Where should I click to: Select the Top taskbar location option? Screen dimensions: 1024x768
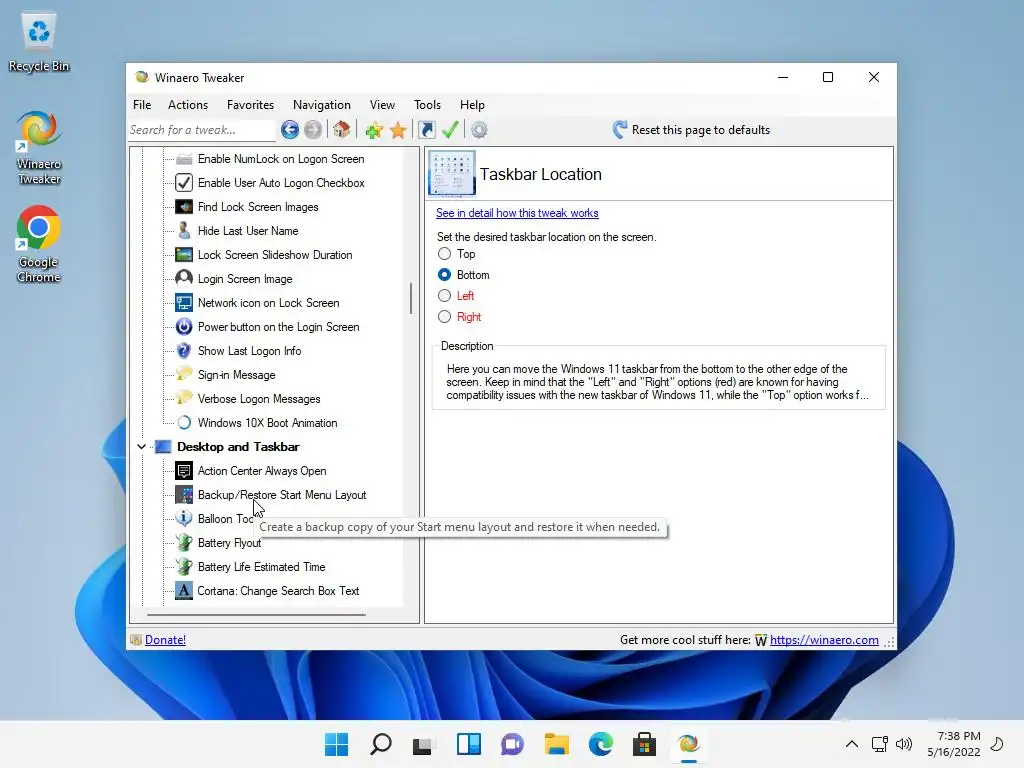point(445,253)
